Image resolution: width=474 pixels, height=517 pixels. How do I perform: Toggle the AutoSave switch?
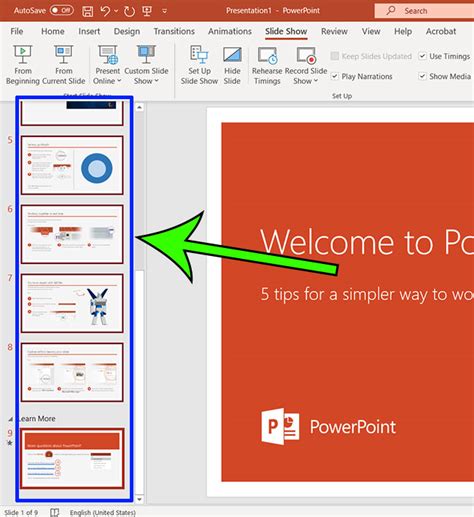pos(62,11)
